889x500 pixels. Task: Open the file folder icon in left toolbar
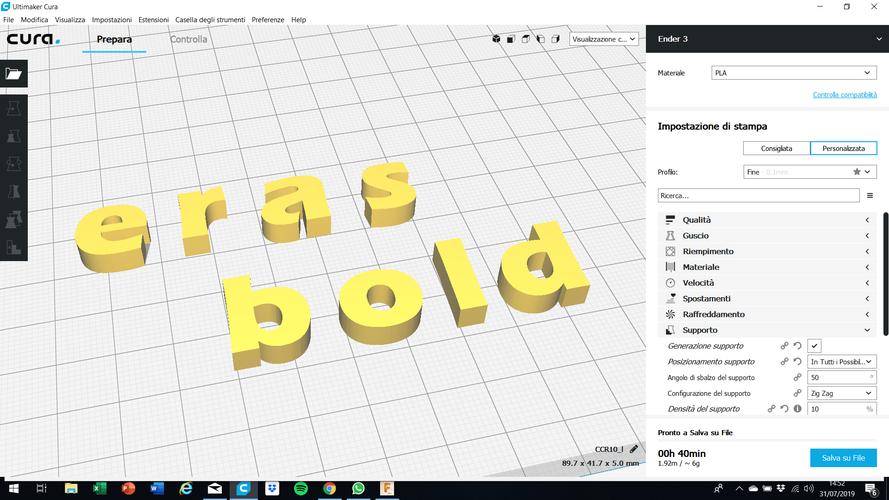tap(14, 74)
